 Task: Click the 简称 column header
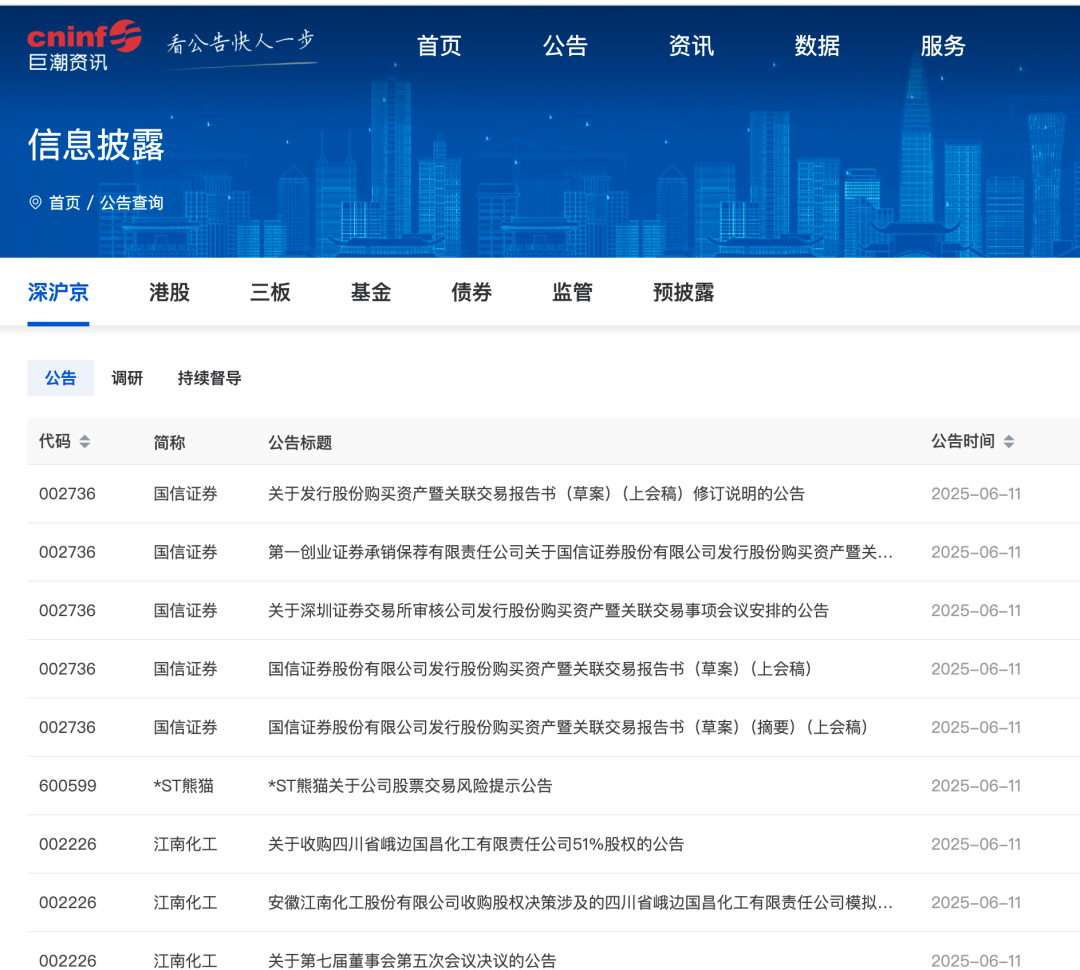169,442
